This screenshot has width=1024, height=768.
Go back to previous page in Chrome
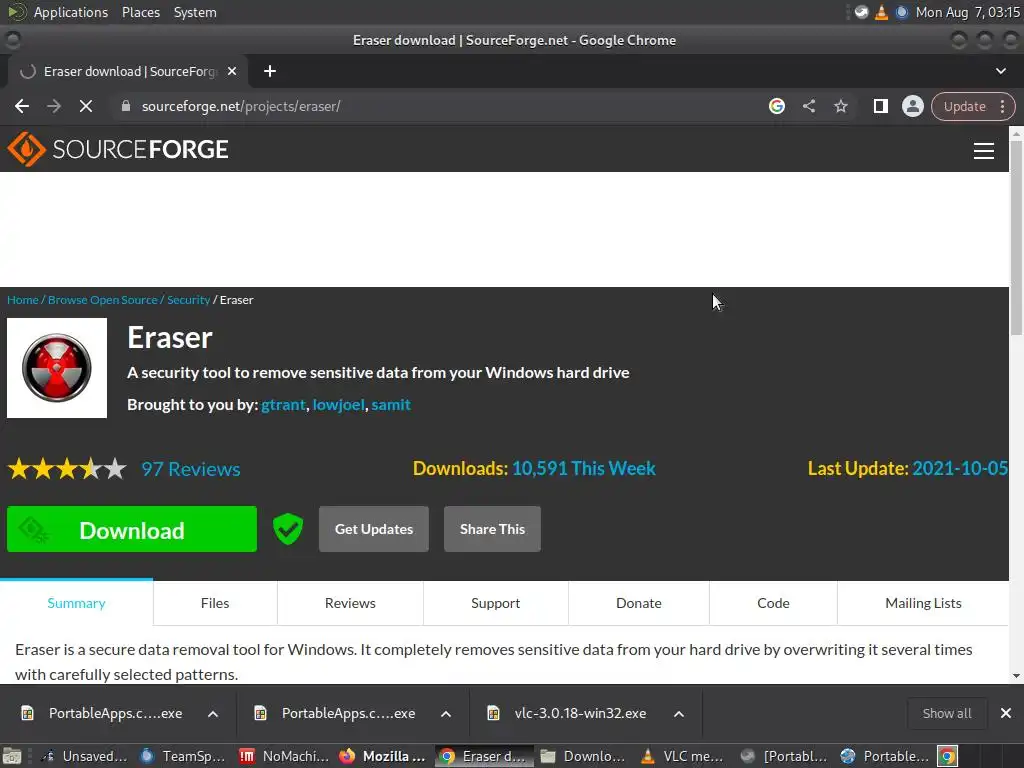coord(22,106)
